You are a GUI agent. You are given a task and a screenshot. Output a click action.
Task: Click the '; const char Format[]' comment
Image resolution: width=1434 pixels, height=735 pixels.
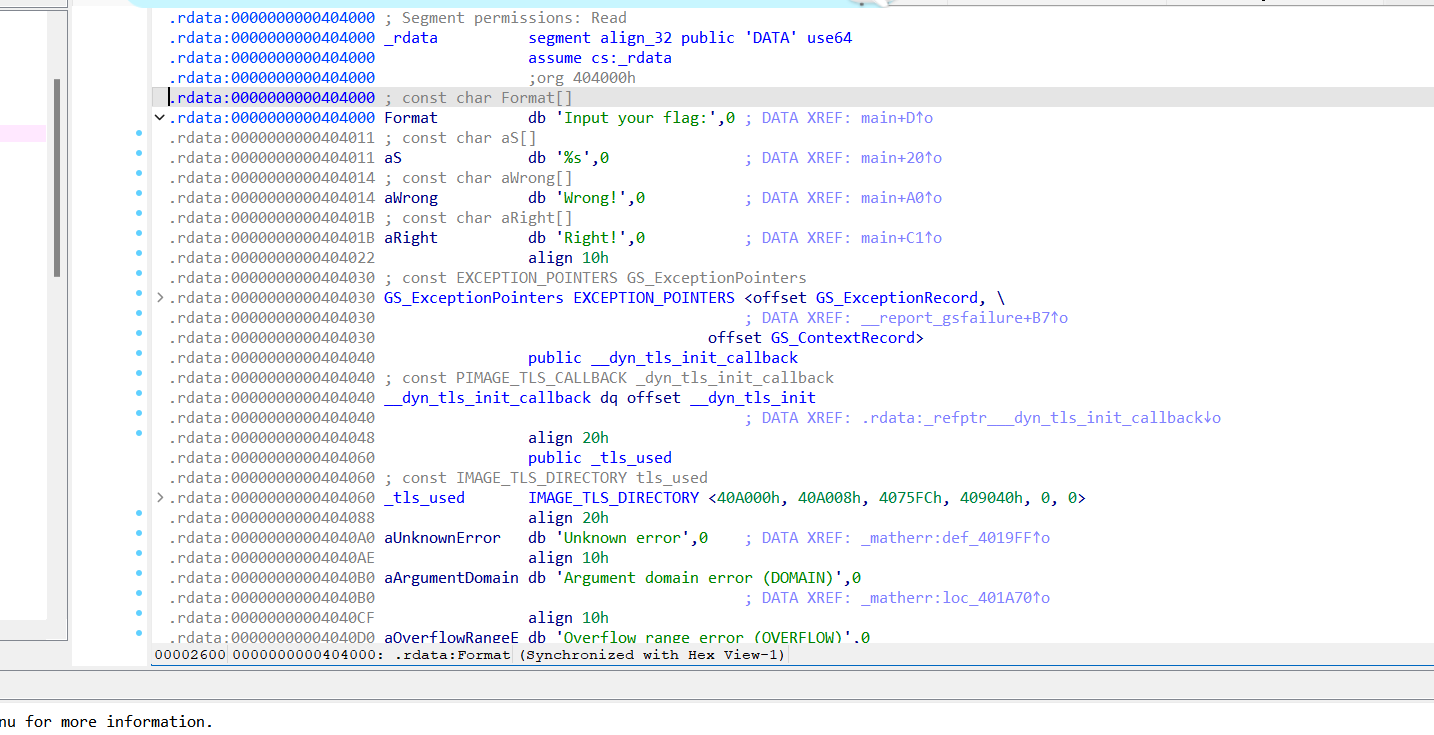[x=478, y=98]
